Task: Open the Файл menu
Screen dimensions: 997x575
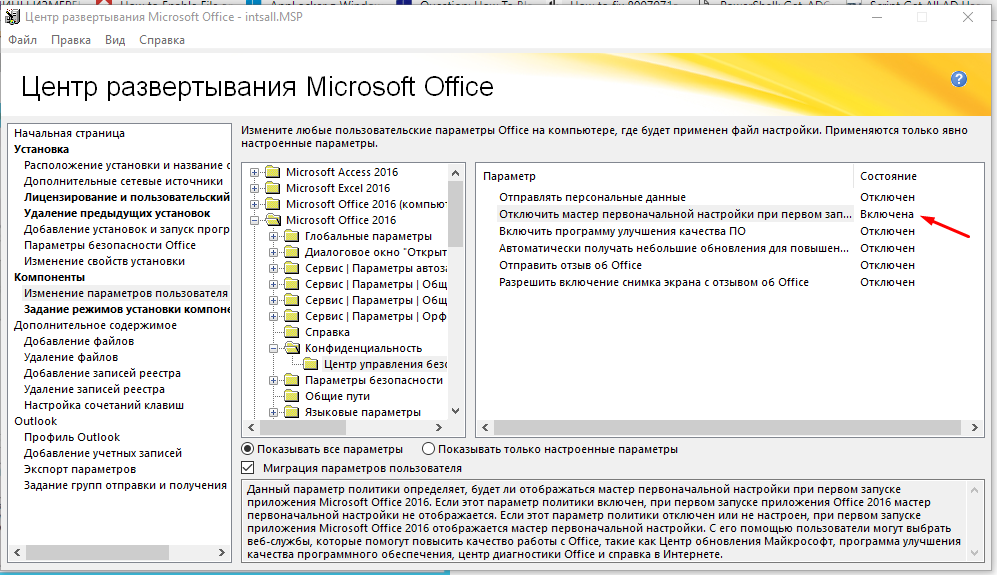Action: coord(22,40)
